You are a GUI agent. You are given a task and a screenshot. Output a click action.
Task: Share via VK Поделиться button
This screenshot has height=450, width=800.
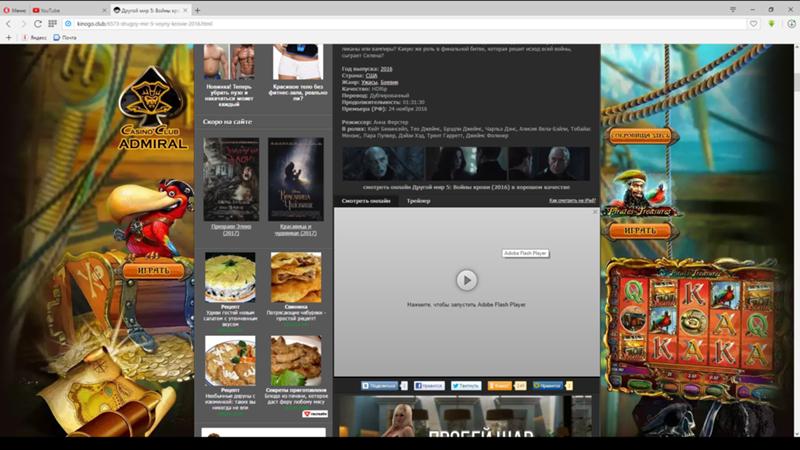[x=380, y=386]
